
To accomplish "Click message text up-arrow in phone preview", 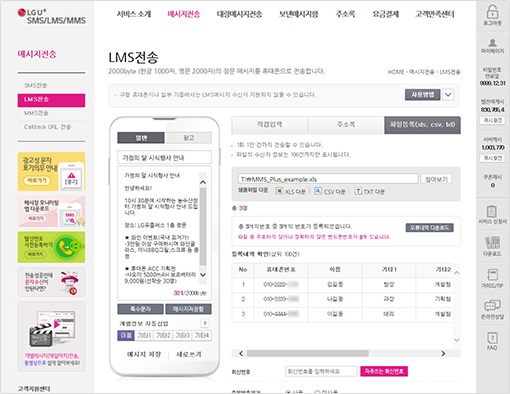I will (203, 182).
